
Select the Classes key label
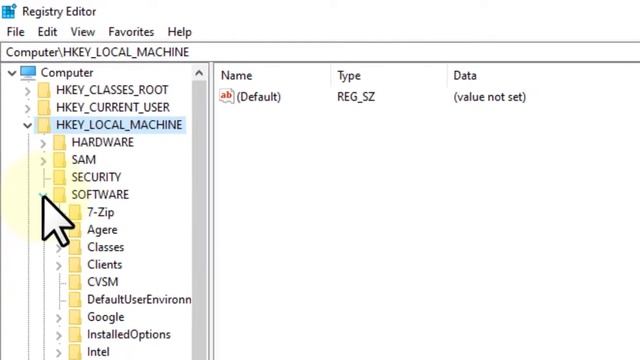pos(105,247)
